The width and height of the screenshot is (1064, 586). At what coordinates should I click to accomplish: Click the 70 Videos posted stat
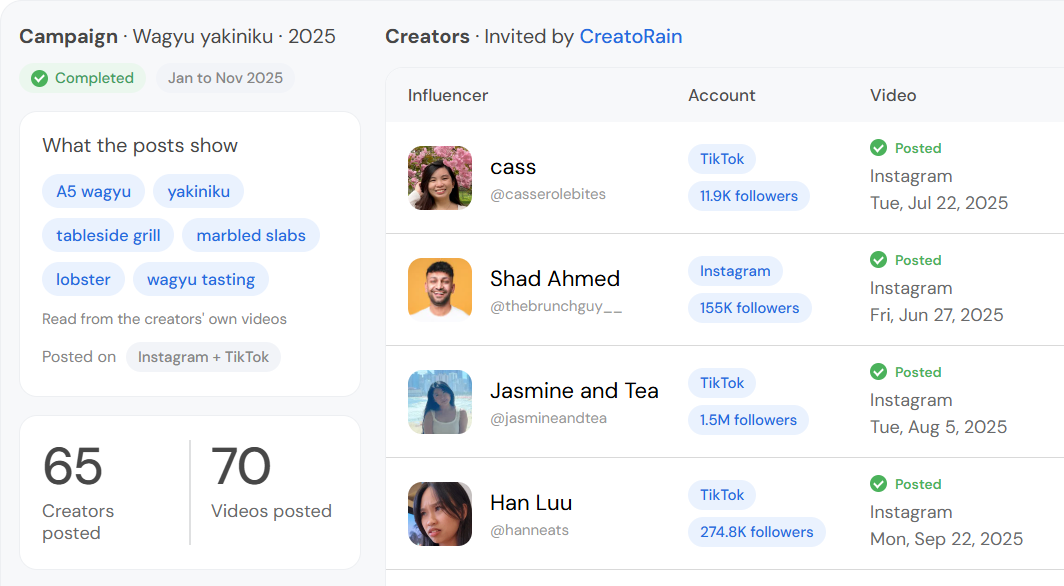coord(271,482)
